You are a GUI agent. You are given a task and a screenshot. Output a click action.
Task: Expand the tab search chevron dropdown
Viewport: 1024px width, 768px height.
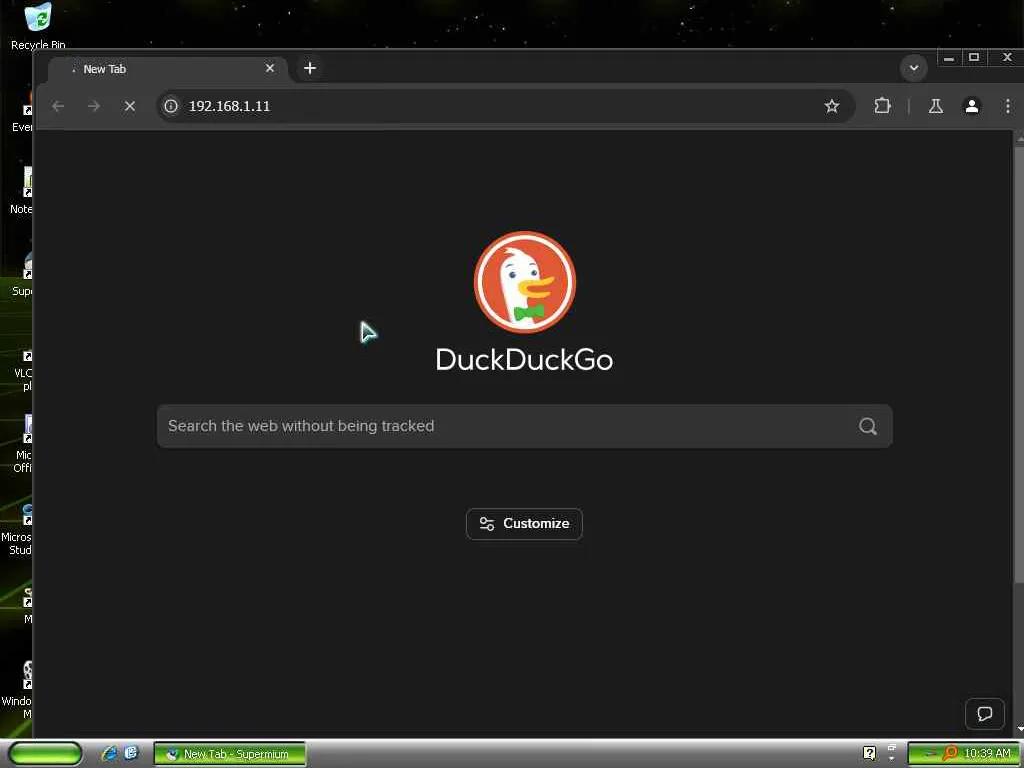pos(914,68)
